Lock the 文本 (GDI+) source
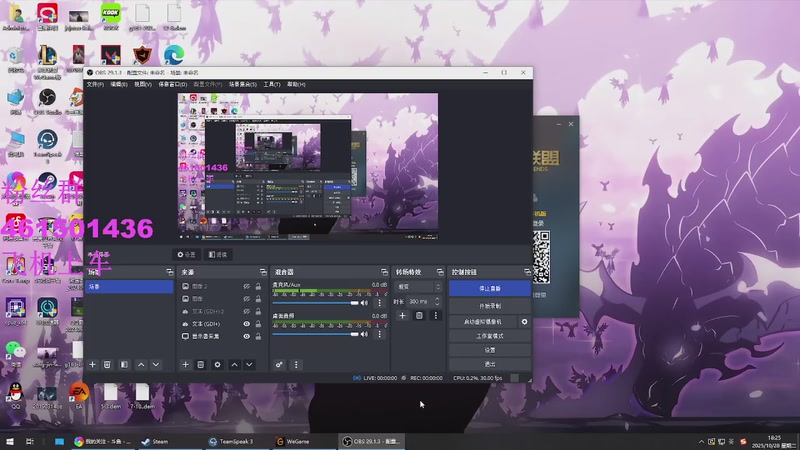800x450 pixels. [x=258, y=324]
